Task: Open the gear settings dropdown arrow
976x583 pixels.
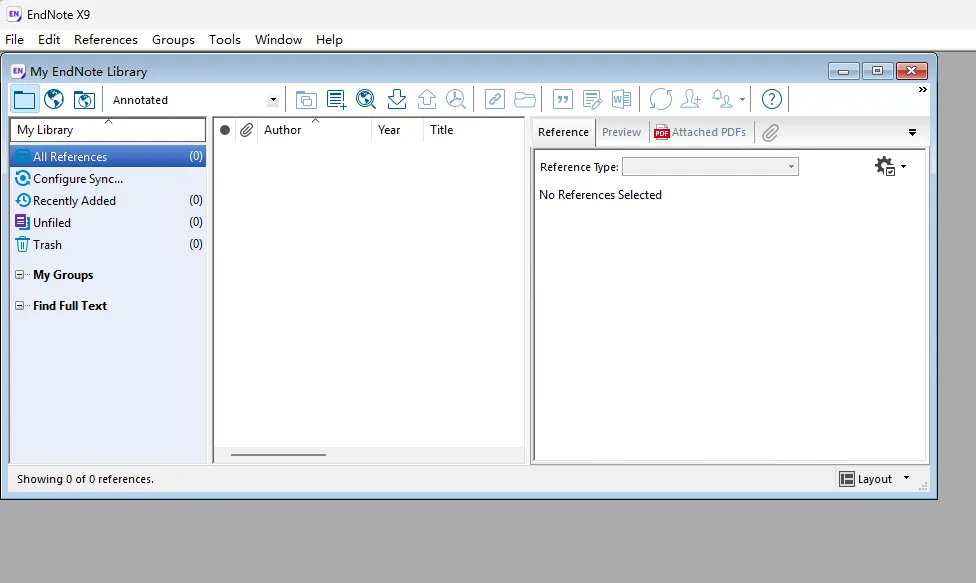Action: (903, 166)
